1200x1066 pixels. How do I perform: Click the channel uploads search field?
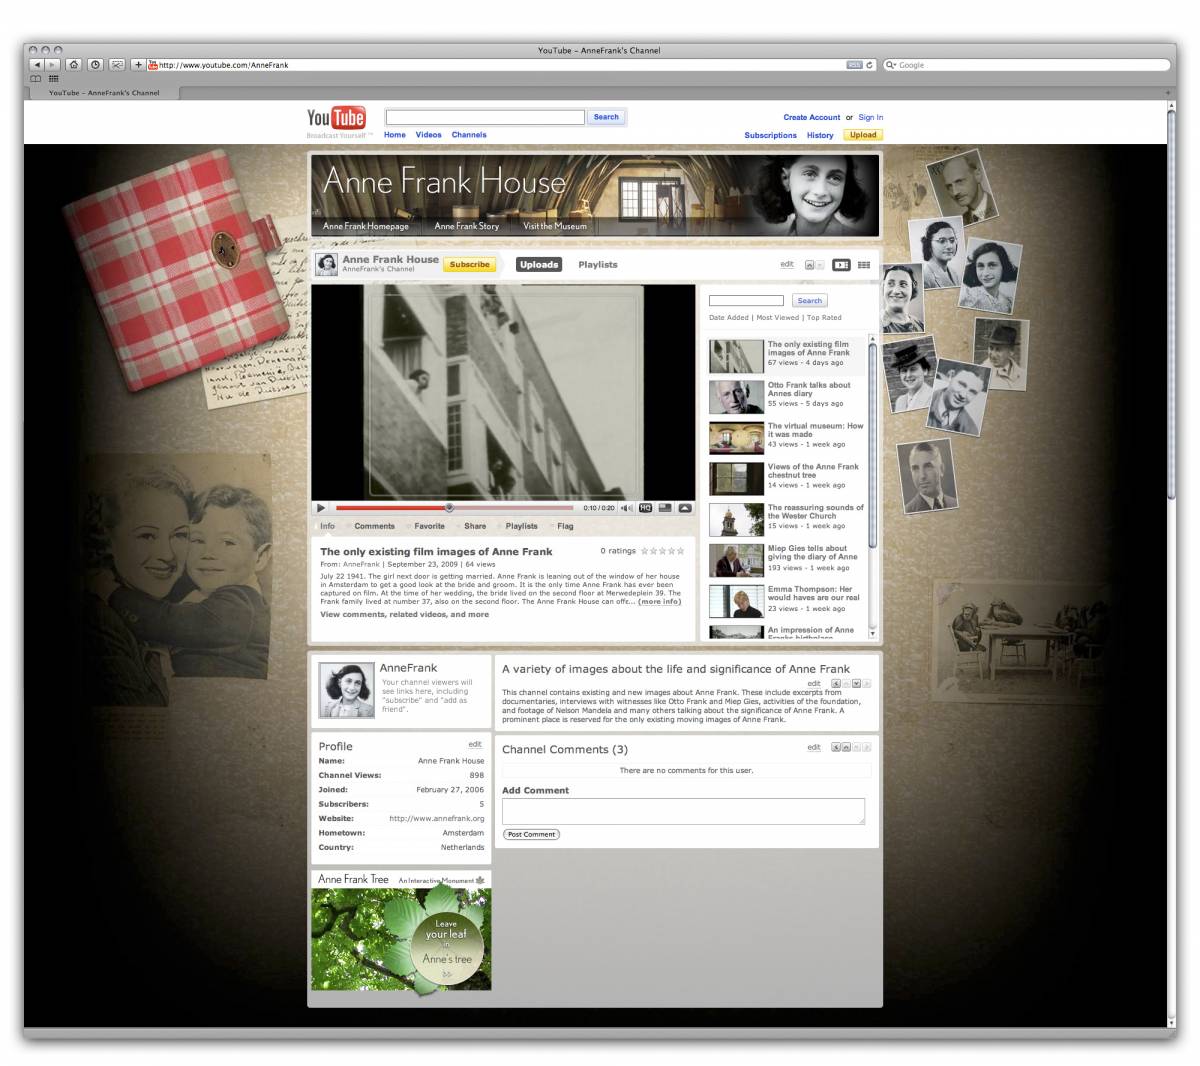click(746, 301)
